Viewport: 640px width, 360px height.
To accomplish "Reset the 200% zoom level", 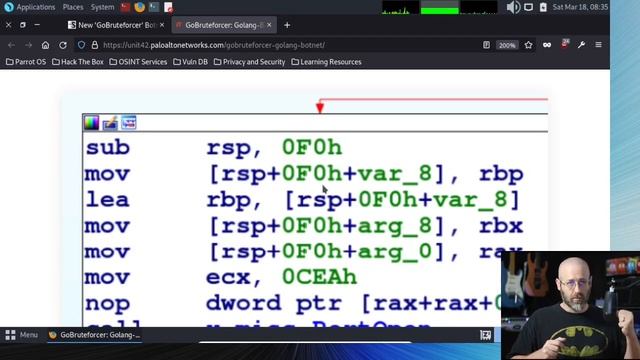I will 507,45.
